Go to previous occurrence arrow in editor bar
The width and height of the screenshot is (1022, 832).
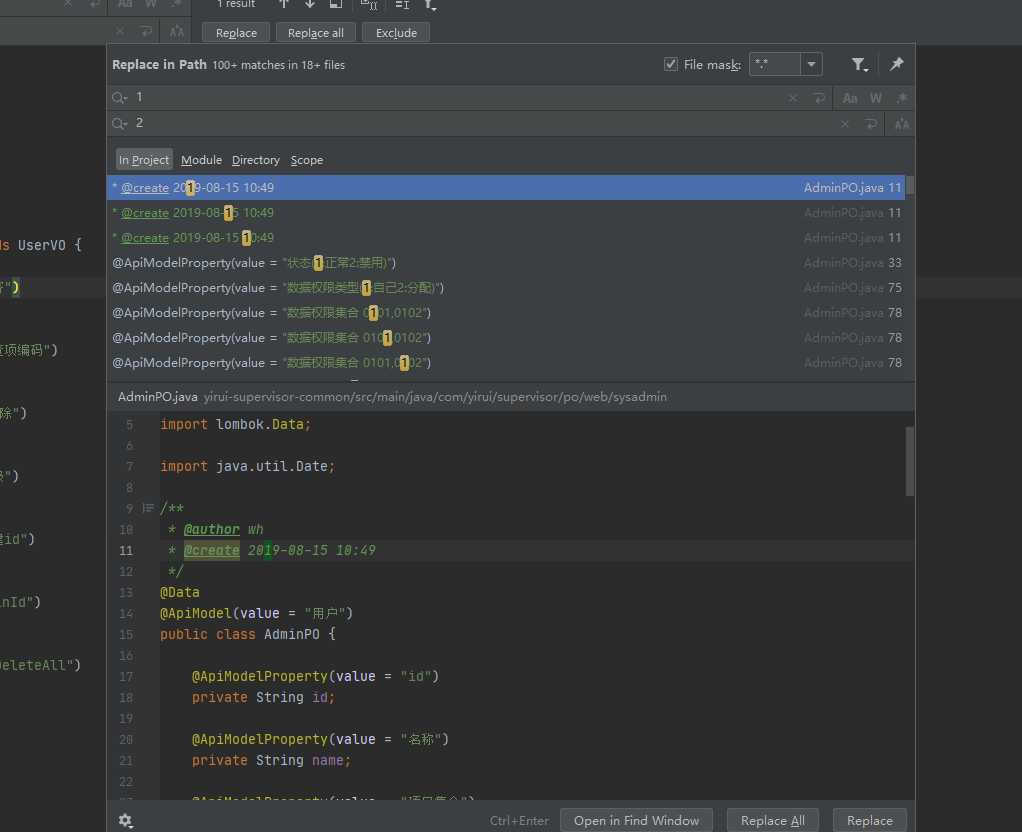pos(284,4)
